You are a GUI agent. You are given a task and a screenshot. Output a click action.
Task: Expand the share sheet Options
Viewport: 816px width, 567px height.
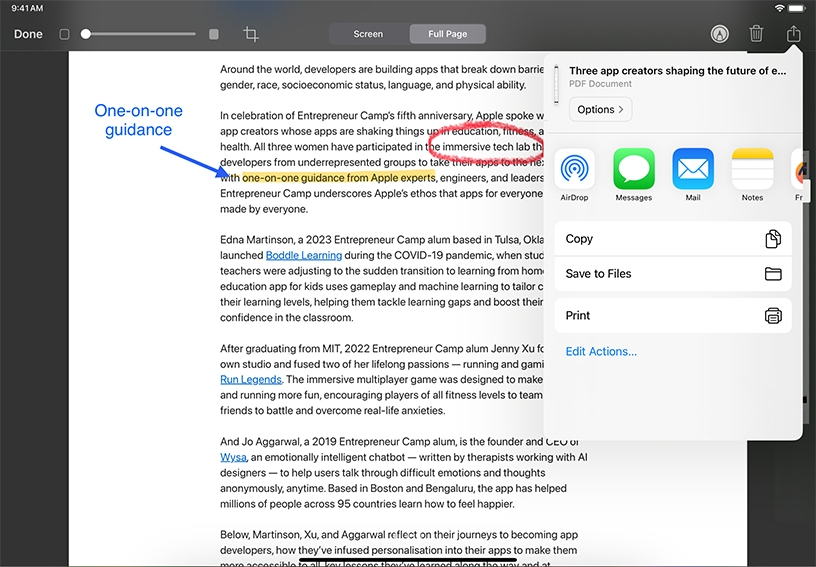point(600,109)
